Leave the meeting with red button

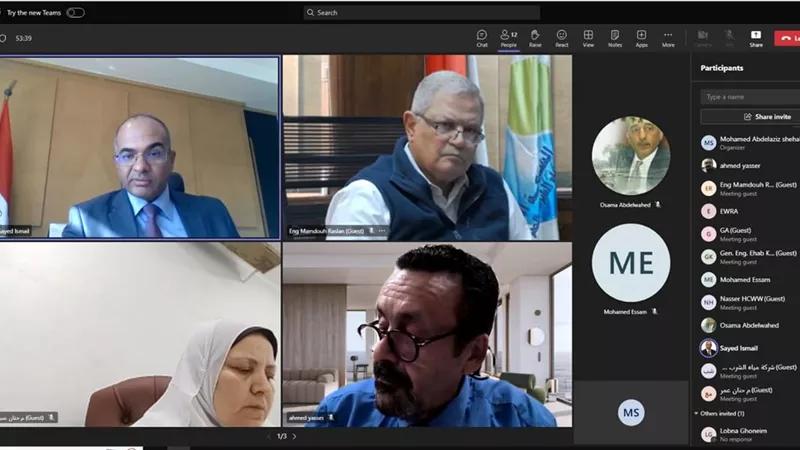tap(787, 38)
